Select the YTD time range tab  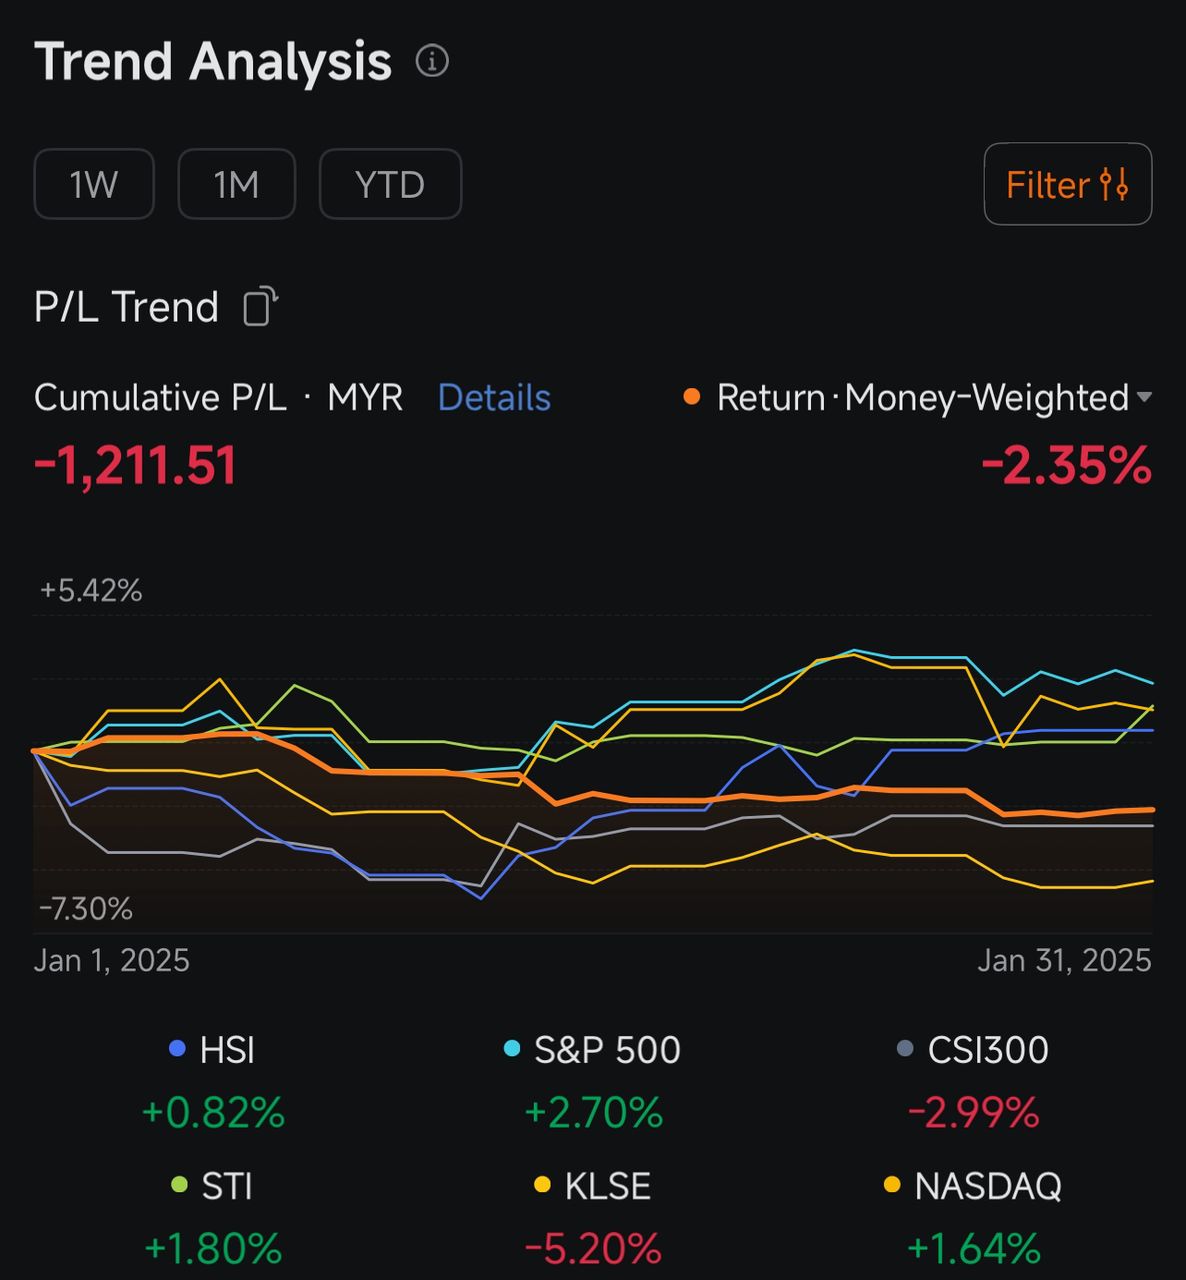coord(390,184)
